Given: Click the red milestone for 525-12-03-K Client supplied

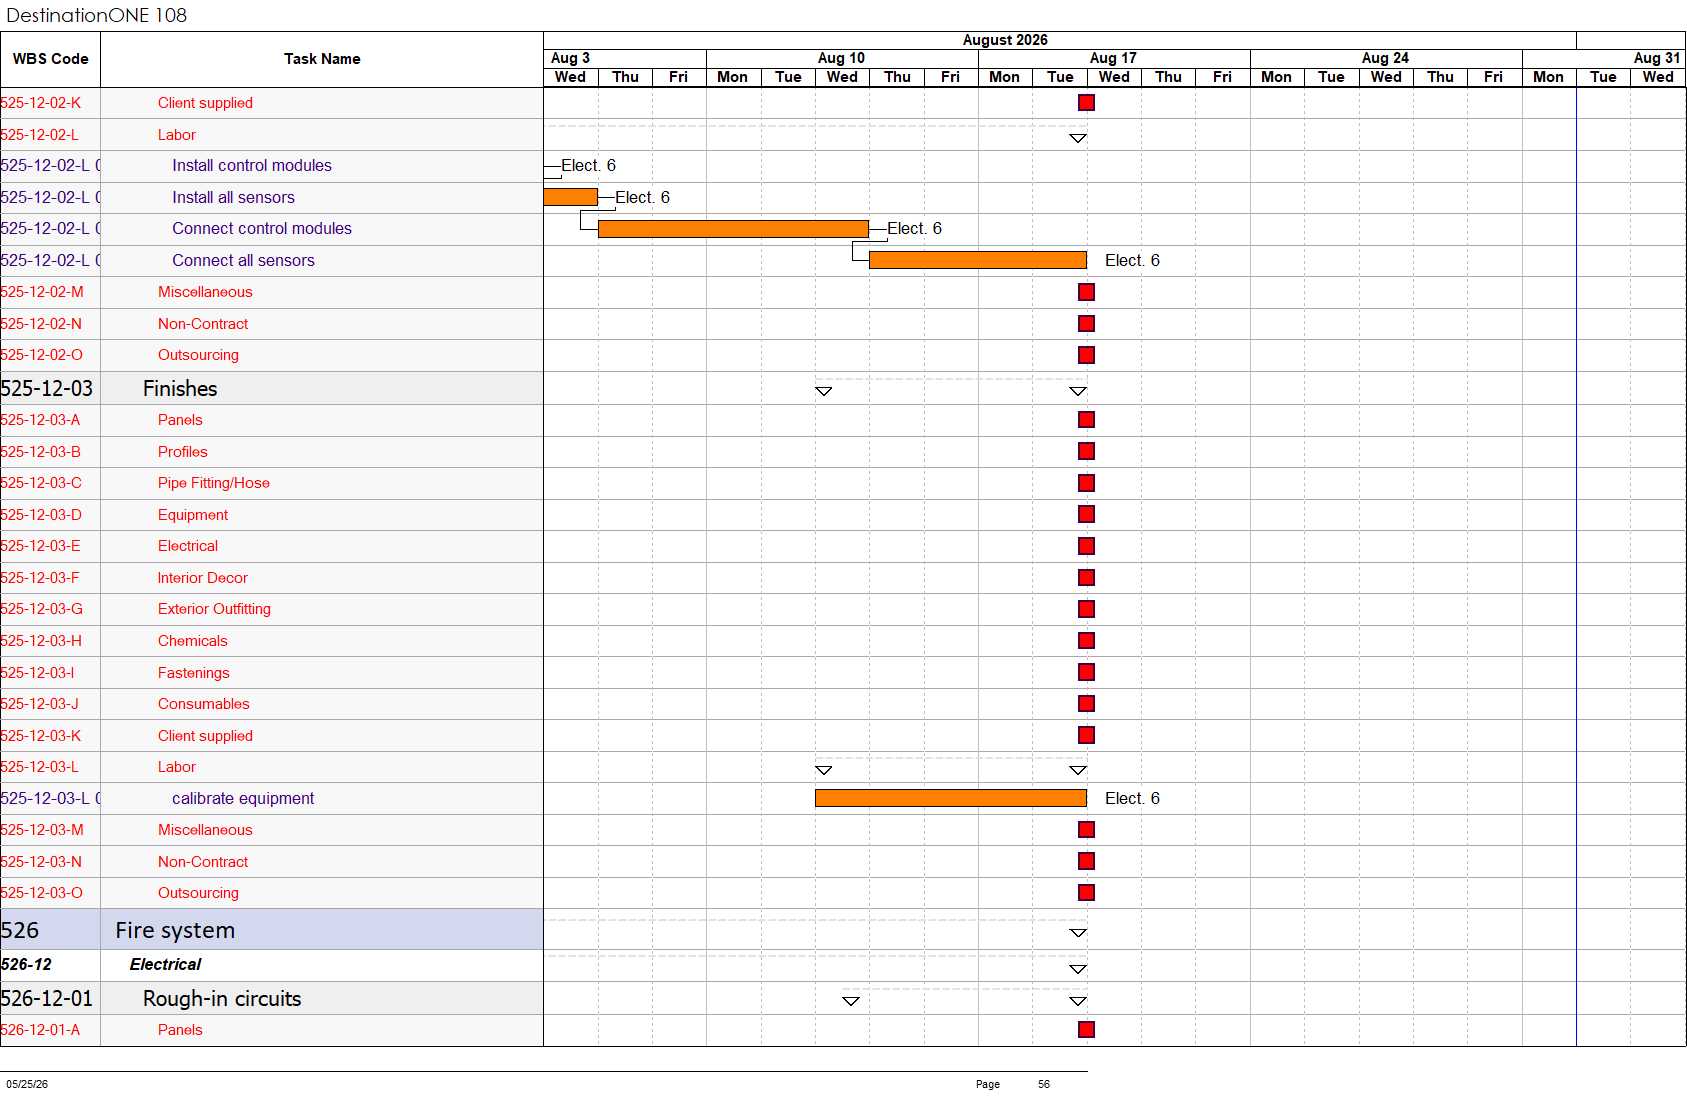Looking at the screenshot, I should tap(1086, 736).
